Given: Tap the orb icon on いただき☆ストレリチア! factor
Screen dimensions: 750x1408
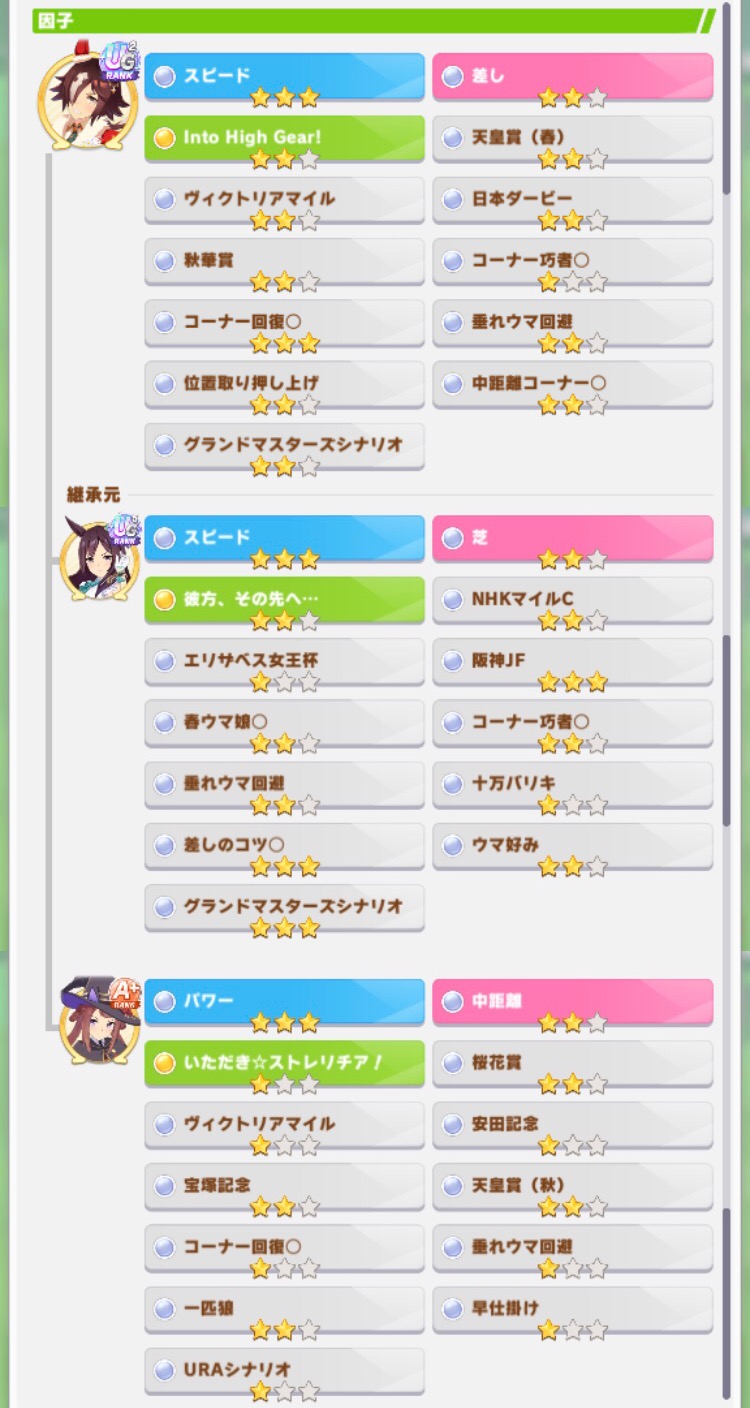Looking at the screenshot, I should [x=165, y=1063].
